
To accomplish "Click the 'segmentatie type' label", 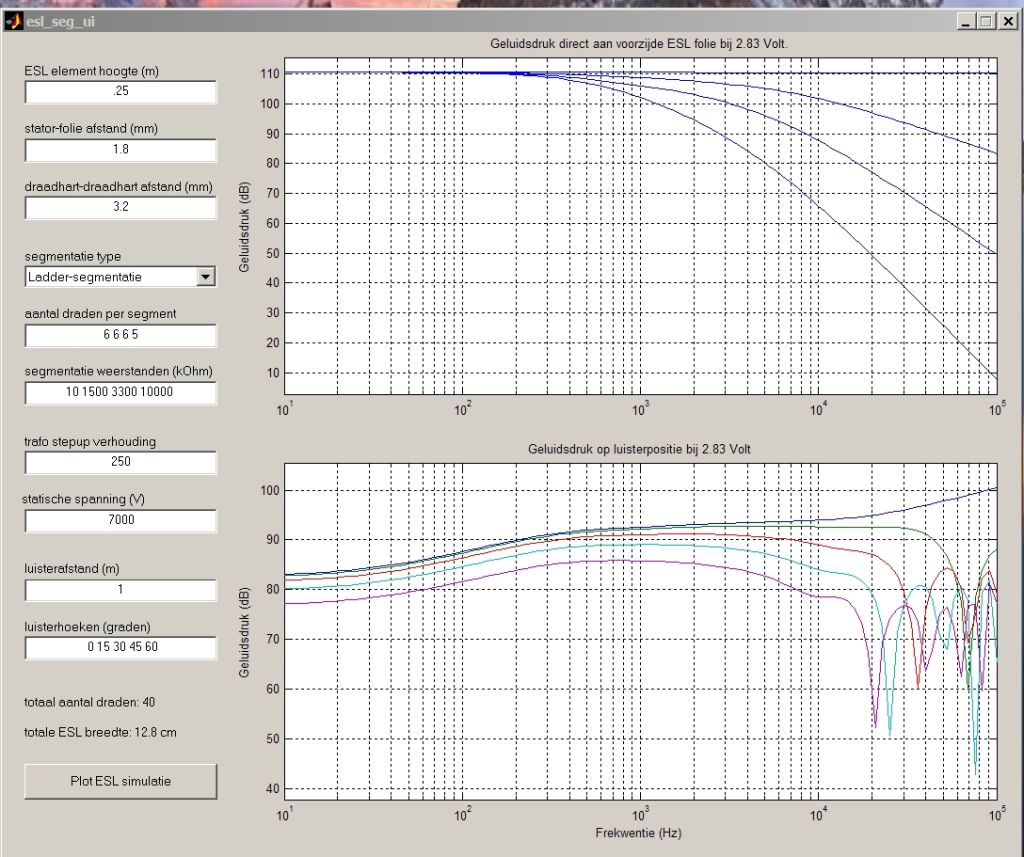I will pos(72,257).
